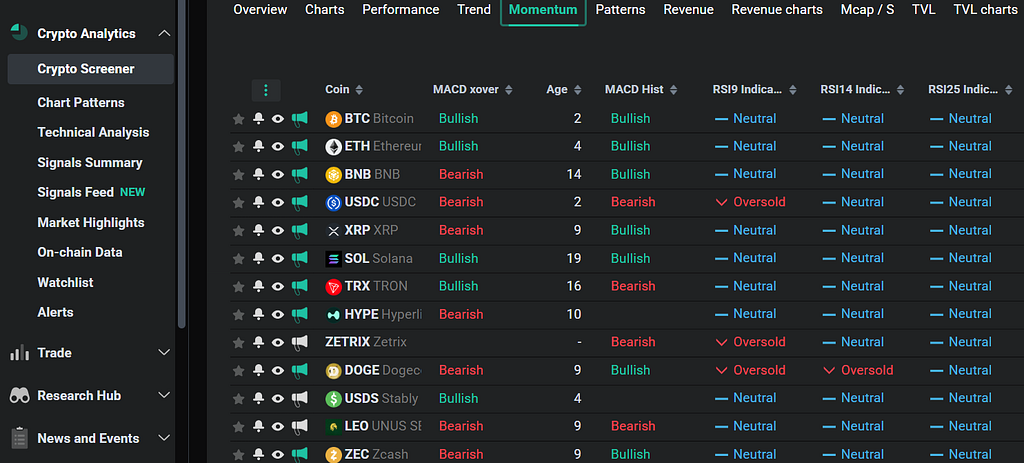Viewport: 1024px width, 463px height.
Task: Open the Patterns tab
Action: (x=620, y=10)
